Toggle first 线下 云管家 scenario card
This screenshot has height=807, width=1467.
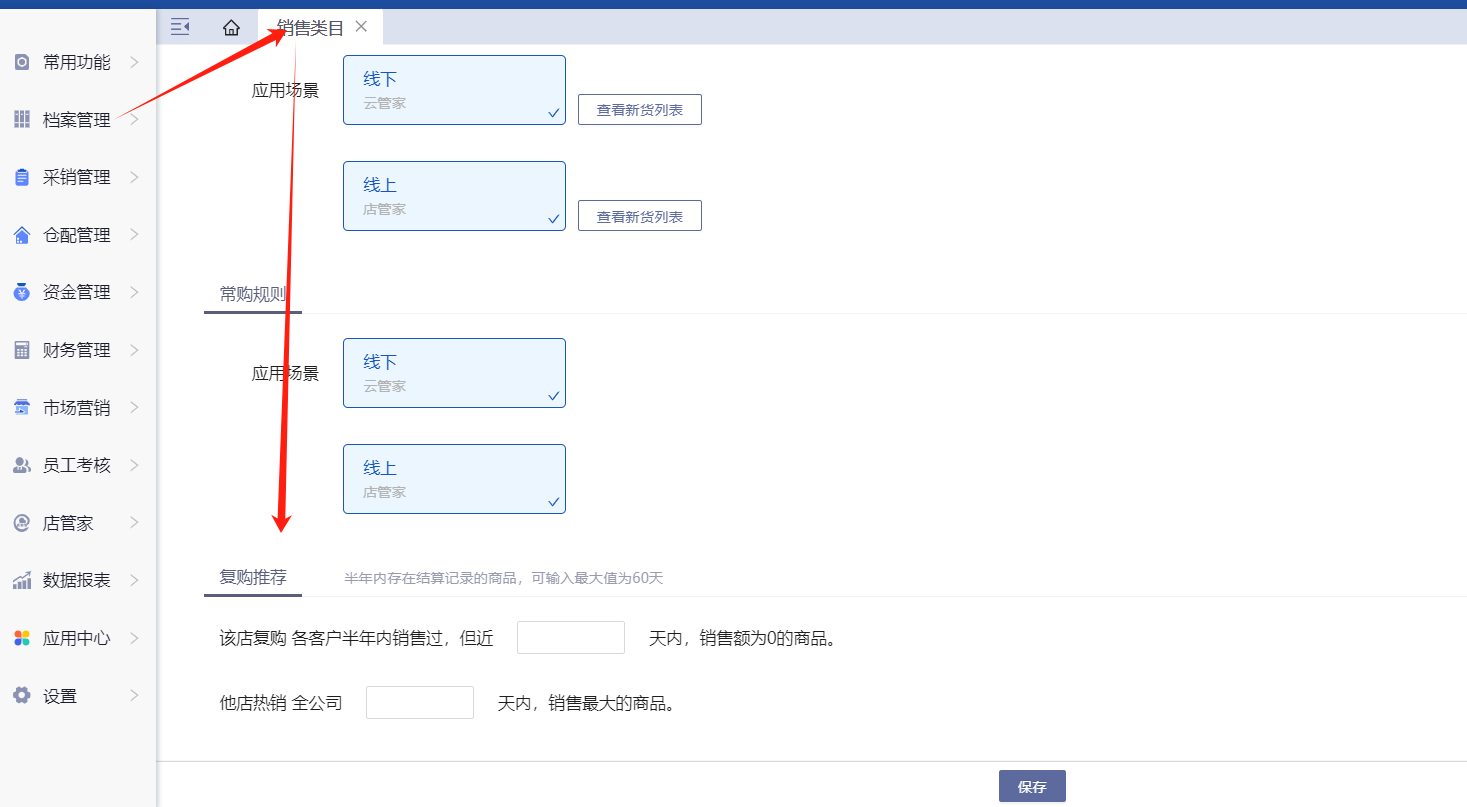coord(454,90)
